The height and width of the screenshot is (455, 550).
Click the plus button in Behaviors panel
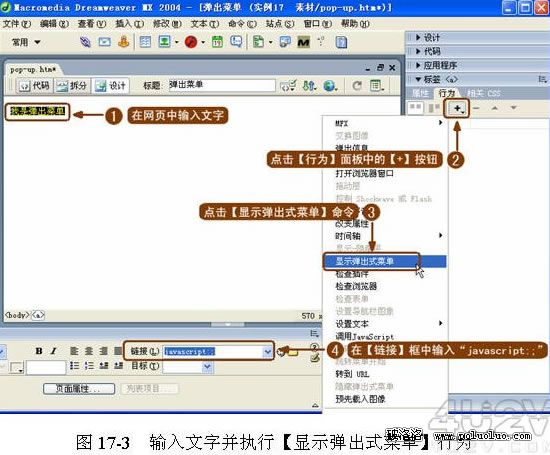(x=458, y=108)
